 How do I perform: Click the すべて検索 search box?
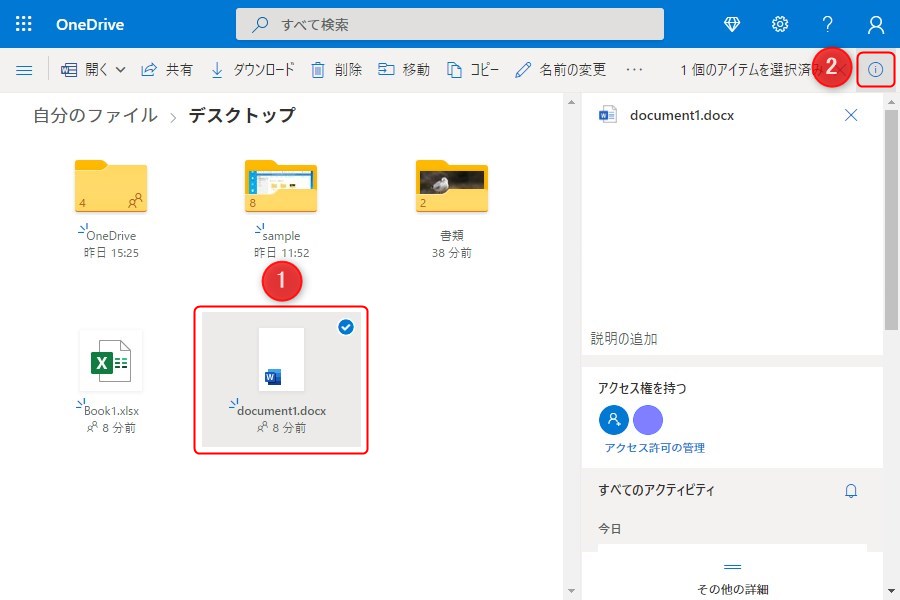tap(450, 24)
